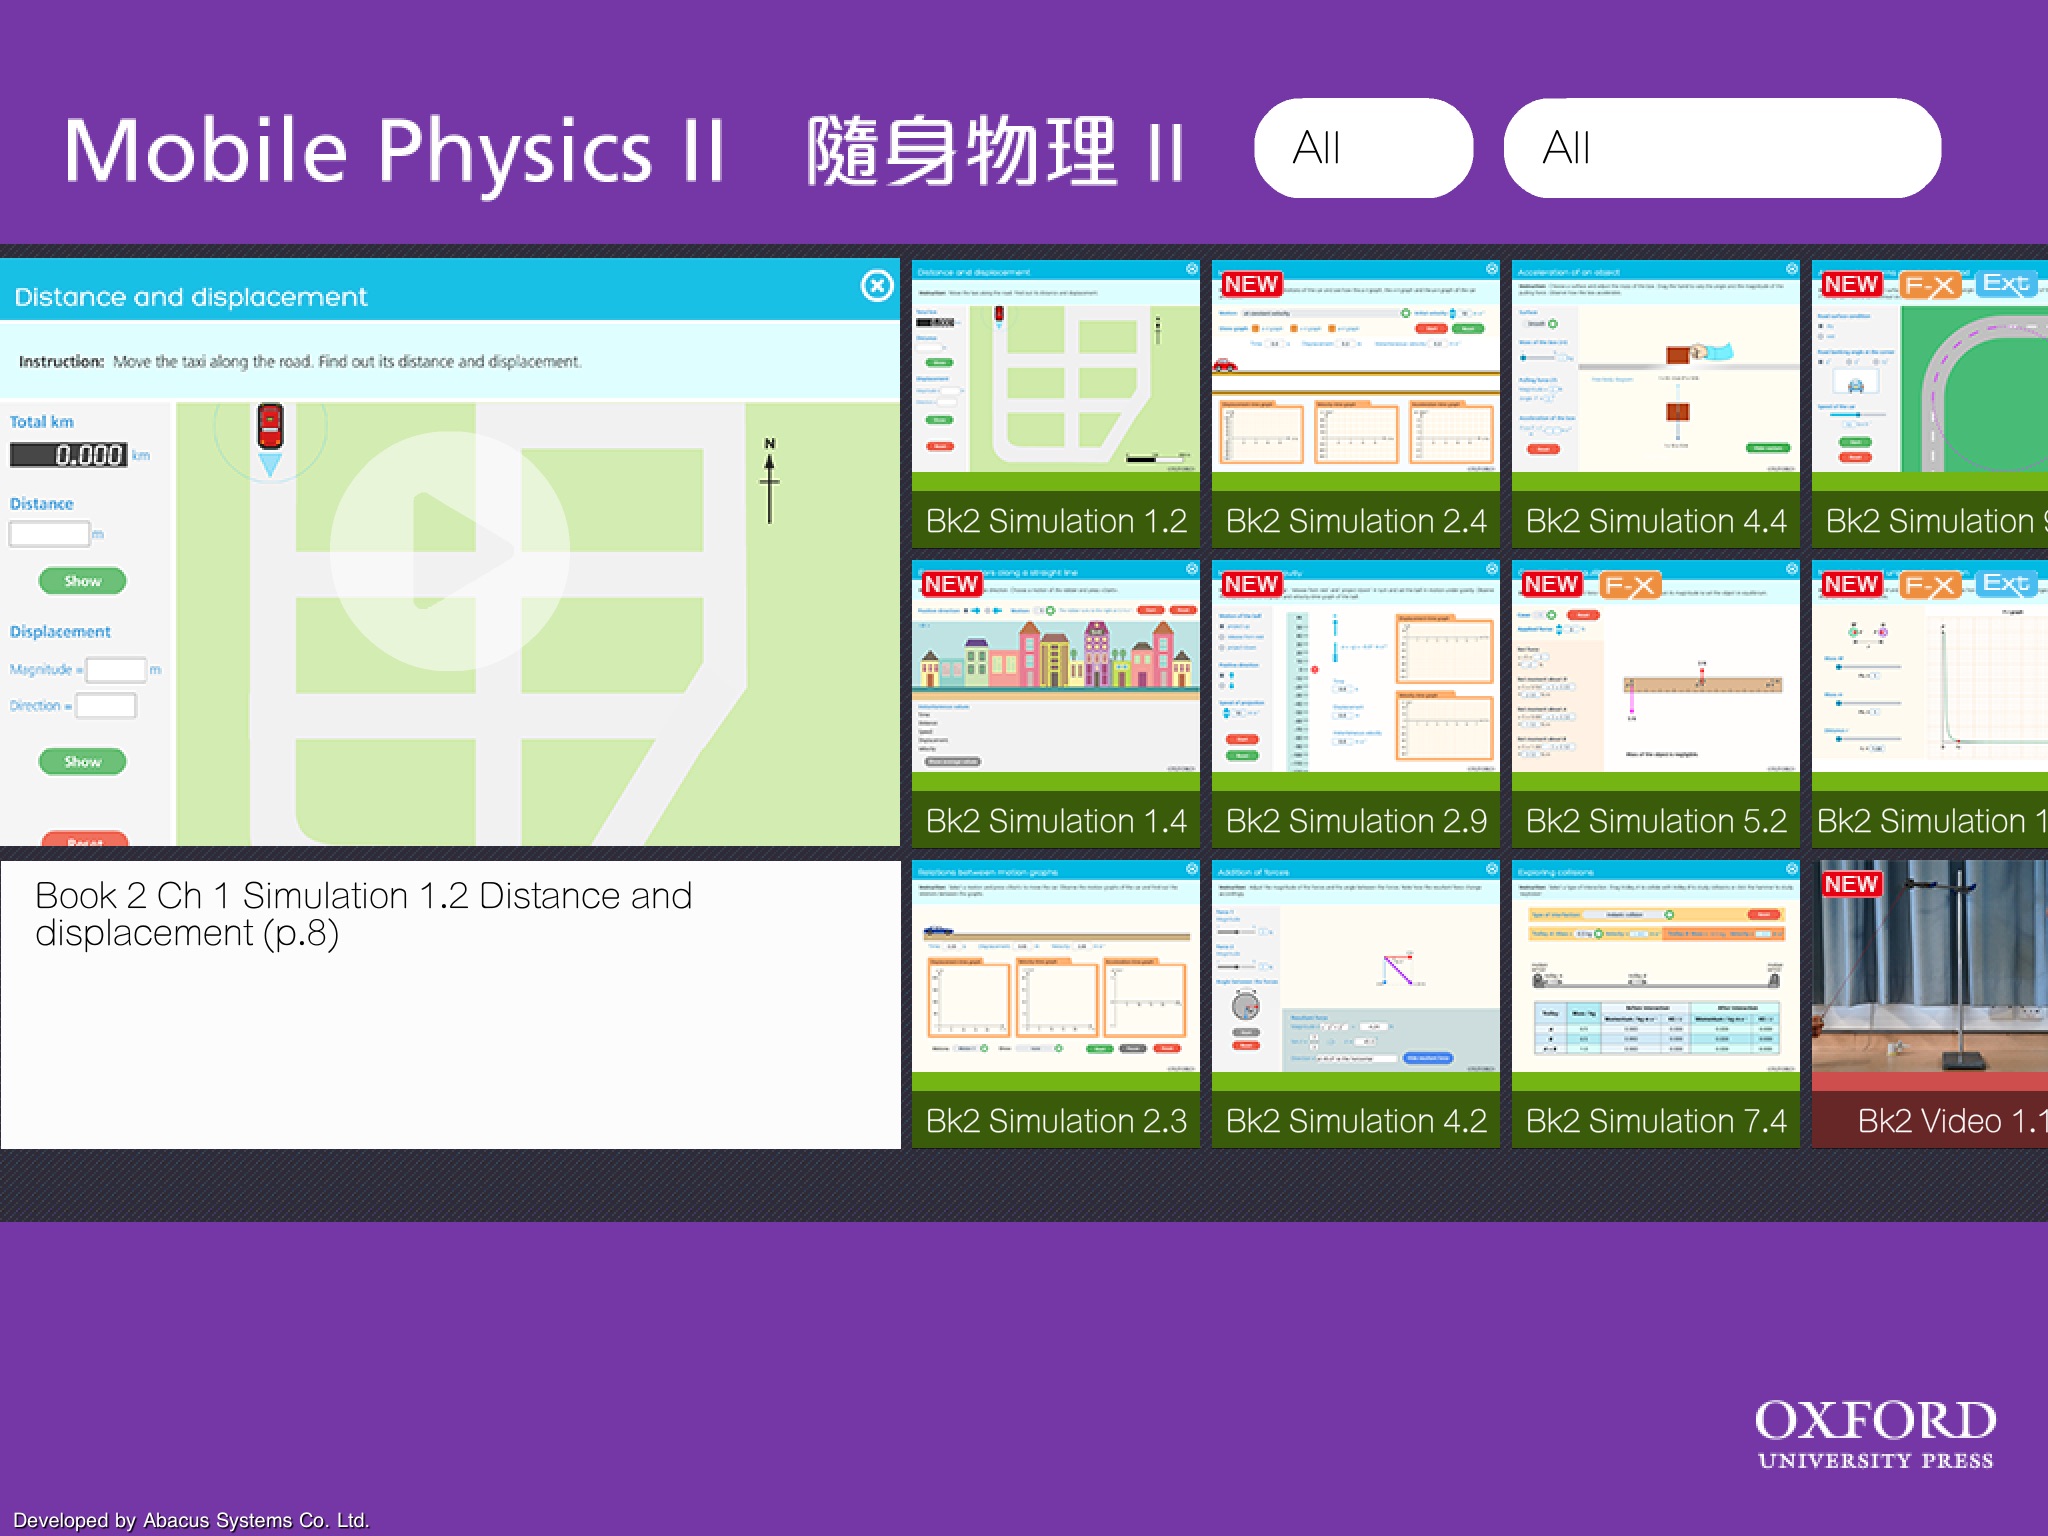The image size is (2048, 1536).
Task: Close the Distance and displacement preview
Action: [877, 286]
